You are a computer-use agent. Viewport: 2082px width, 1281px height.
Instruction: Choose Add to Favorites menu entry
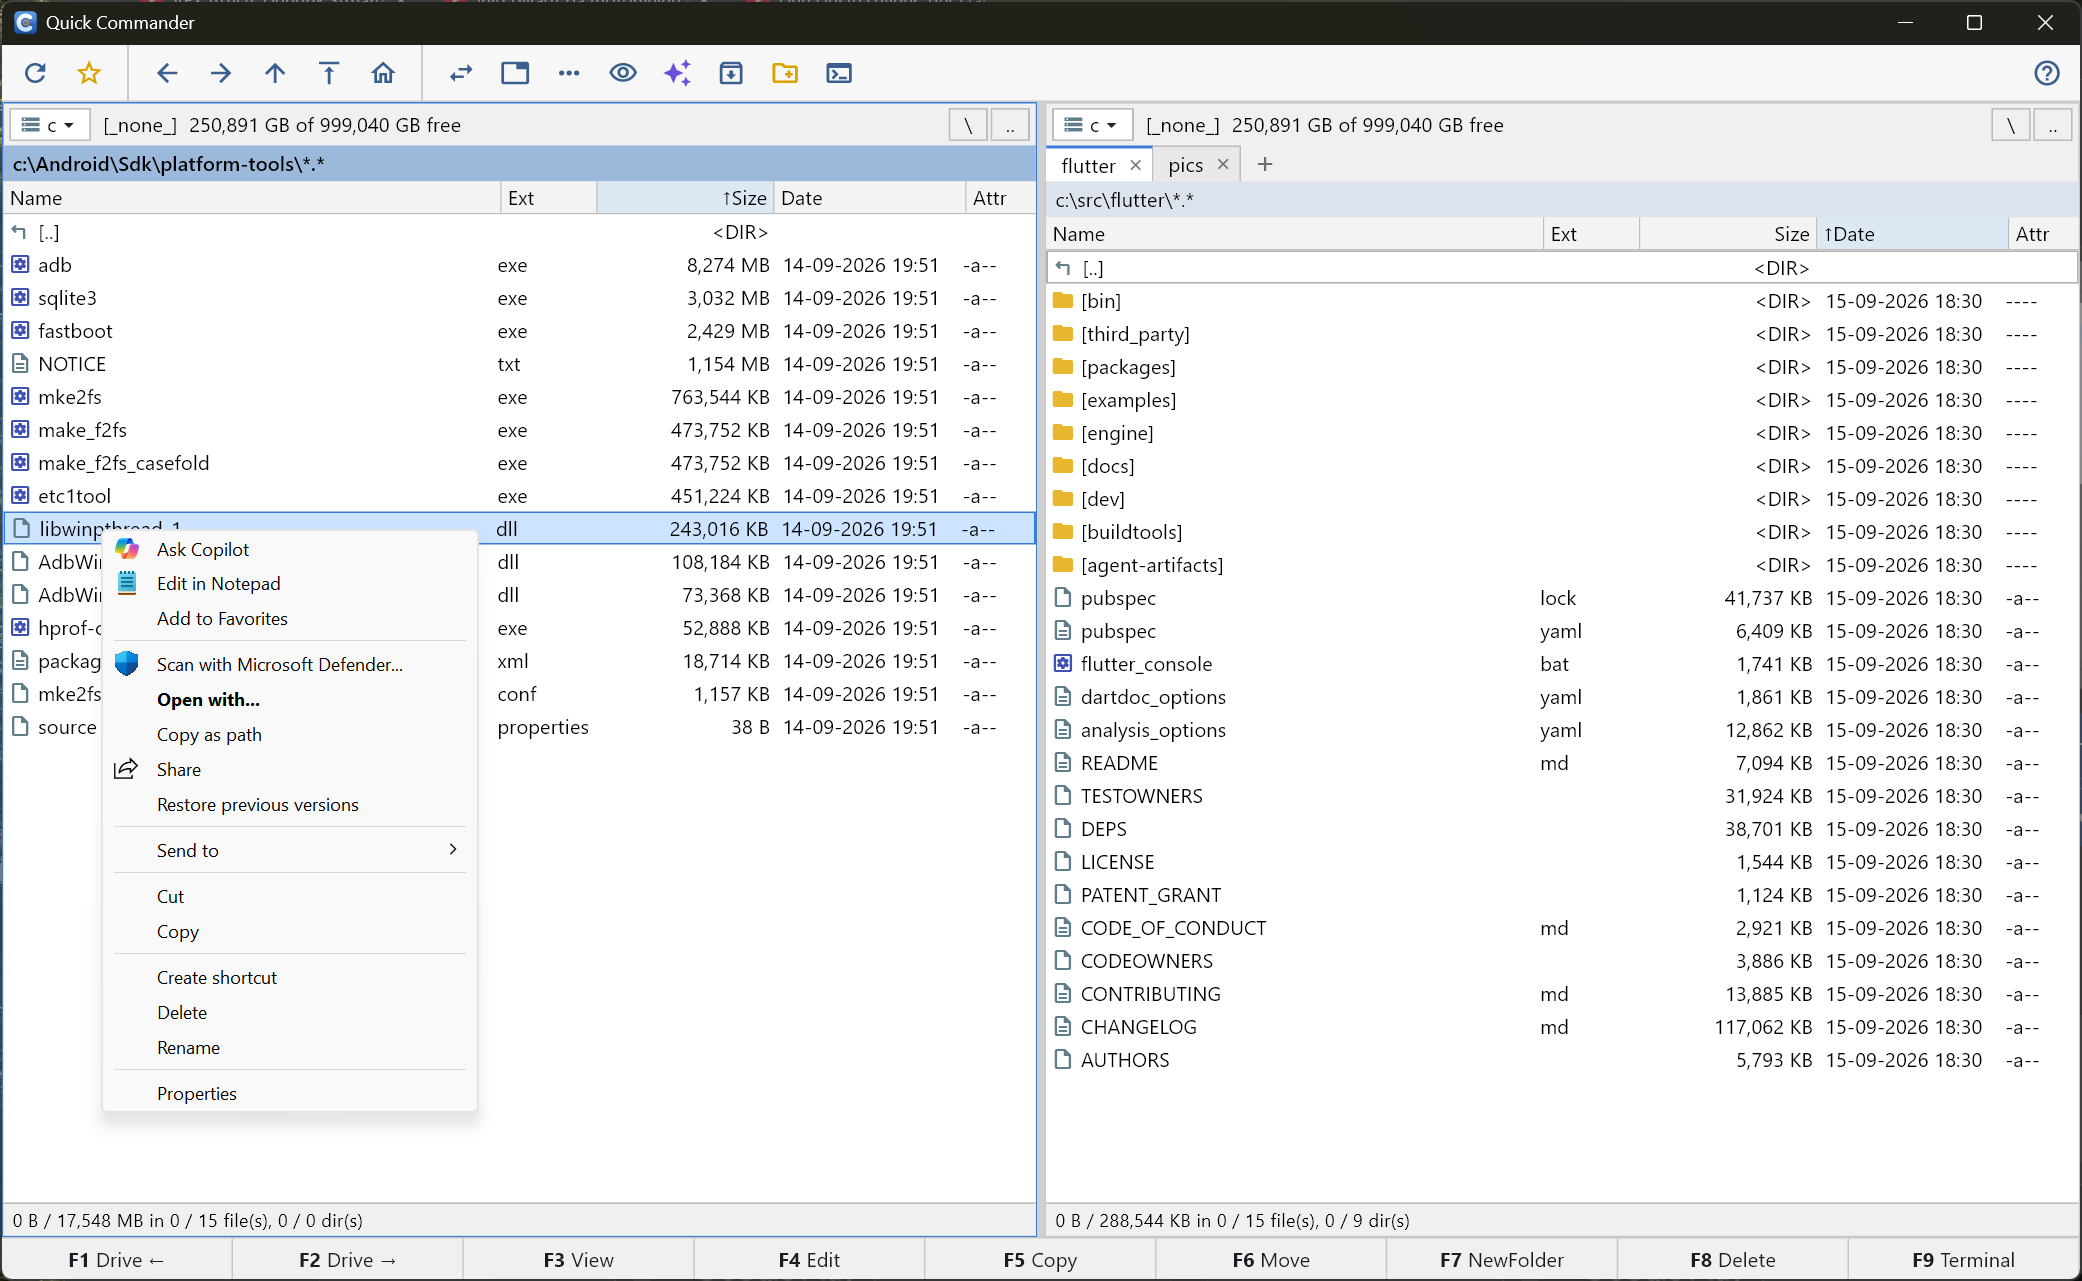pyautogui.click(x=290, y=618)
